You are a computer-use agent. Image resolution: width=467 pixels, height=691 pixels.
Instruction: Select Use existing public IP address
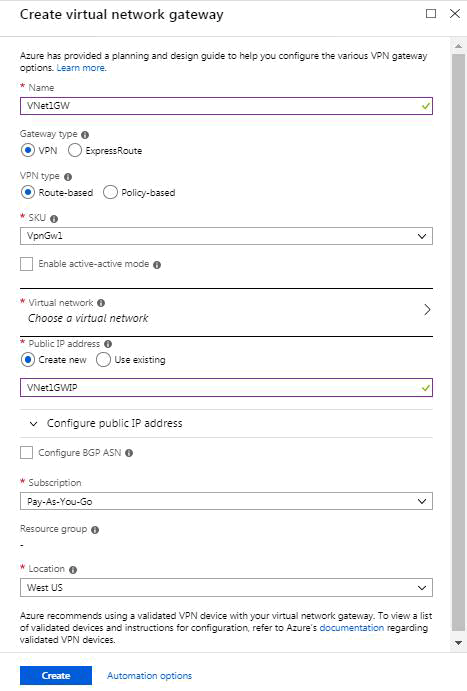(103, 360)
